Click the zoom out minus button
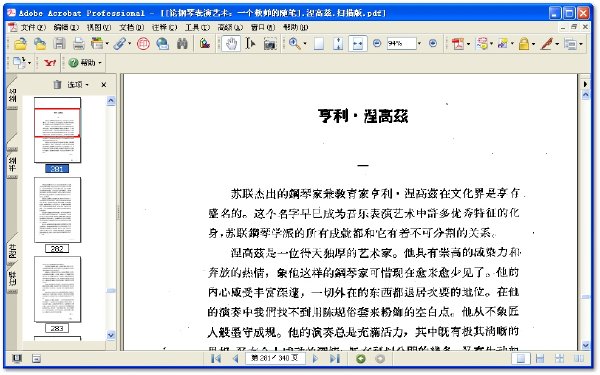The height and width of the screenshot is (375, 600). [x=377, y=43]
